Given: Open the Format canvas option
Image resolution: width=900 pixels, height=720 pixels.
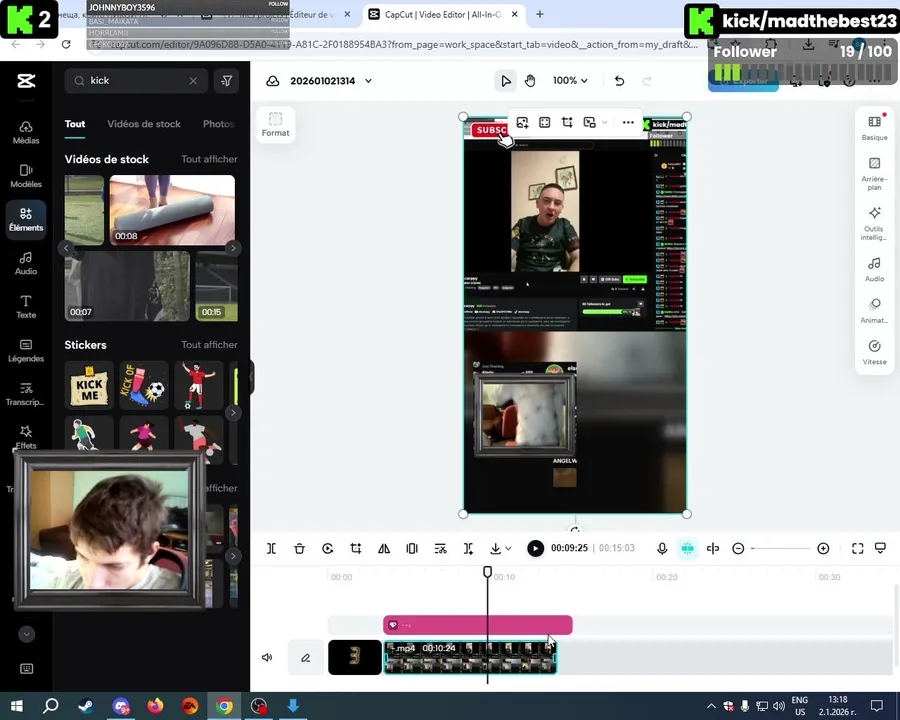Looking at the screenshot, I should 276,124.
